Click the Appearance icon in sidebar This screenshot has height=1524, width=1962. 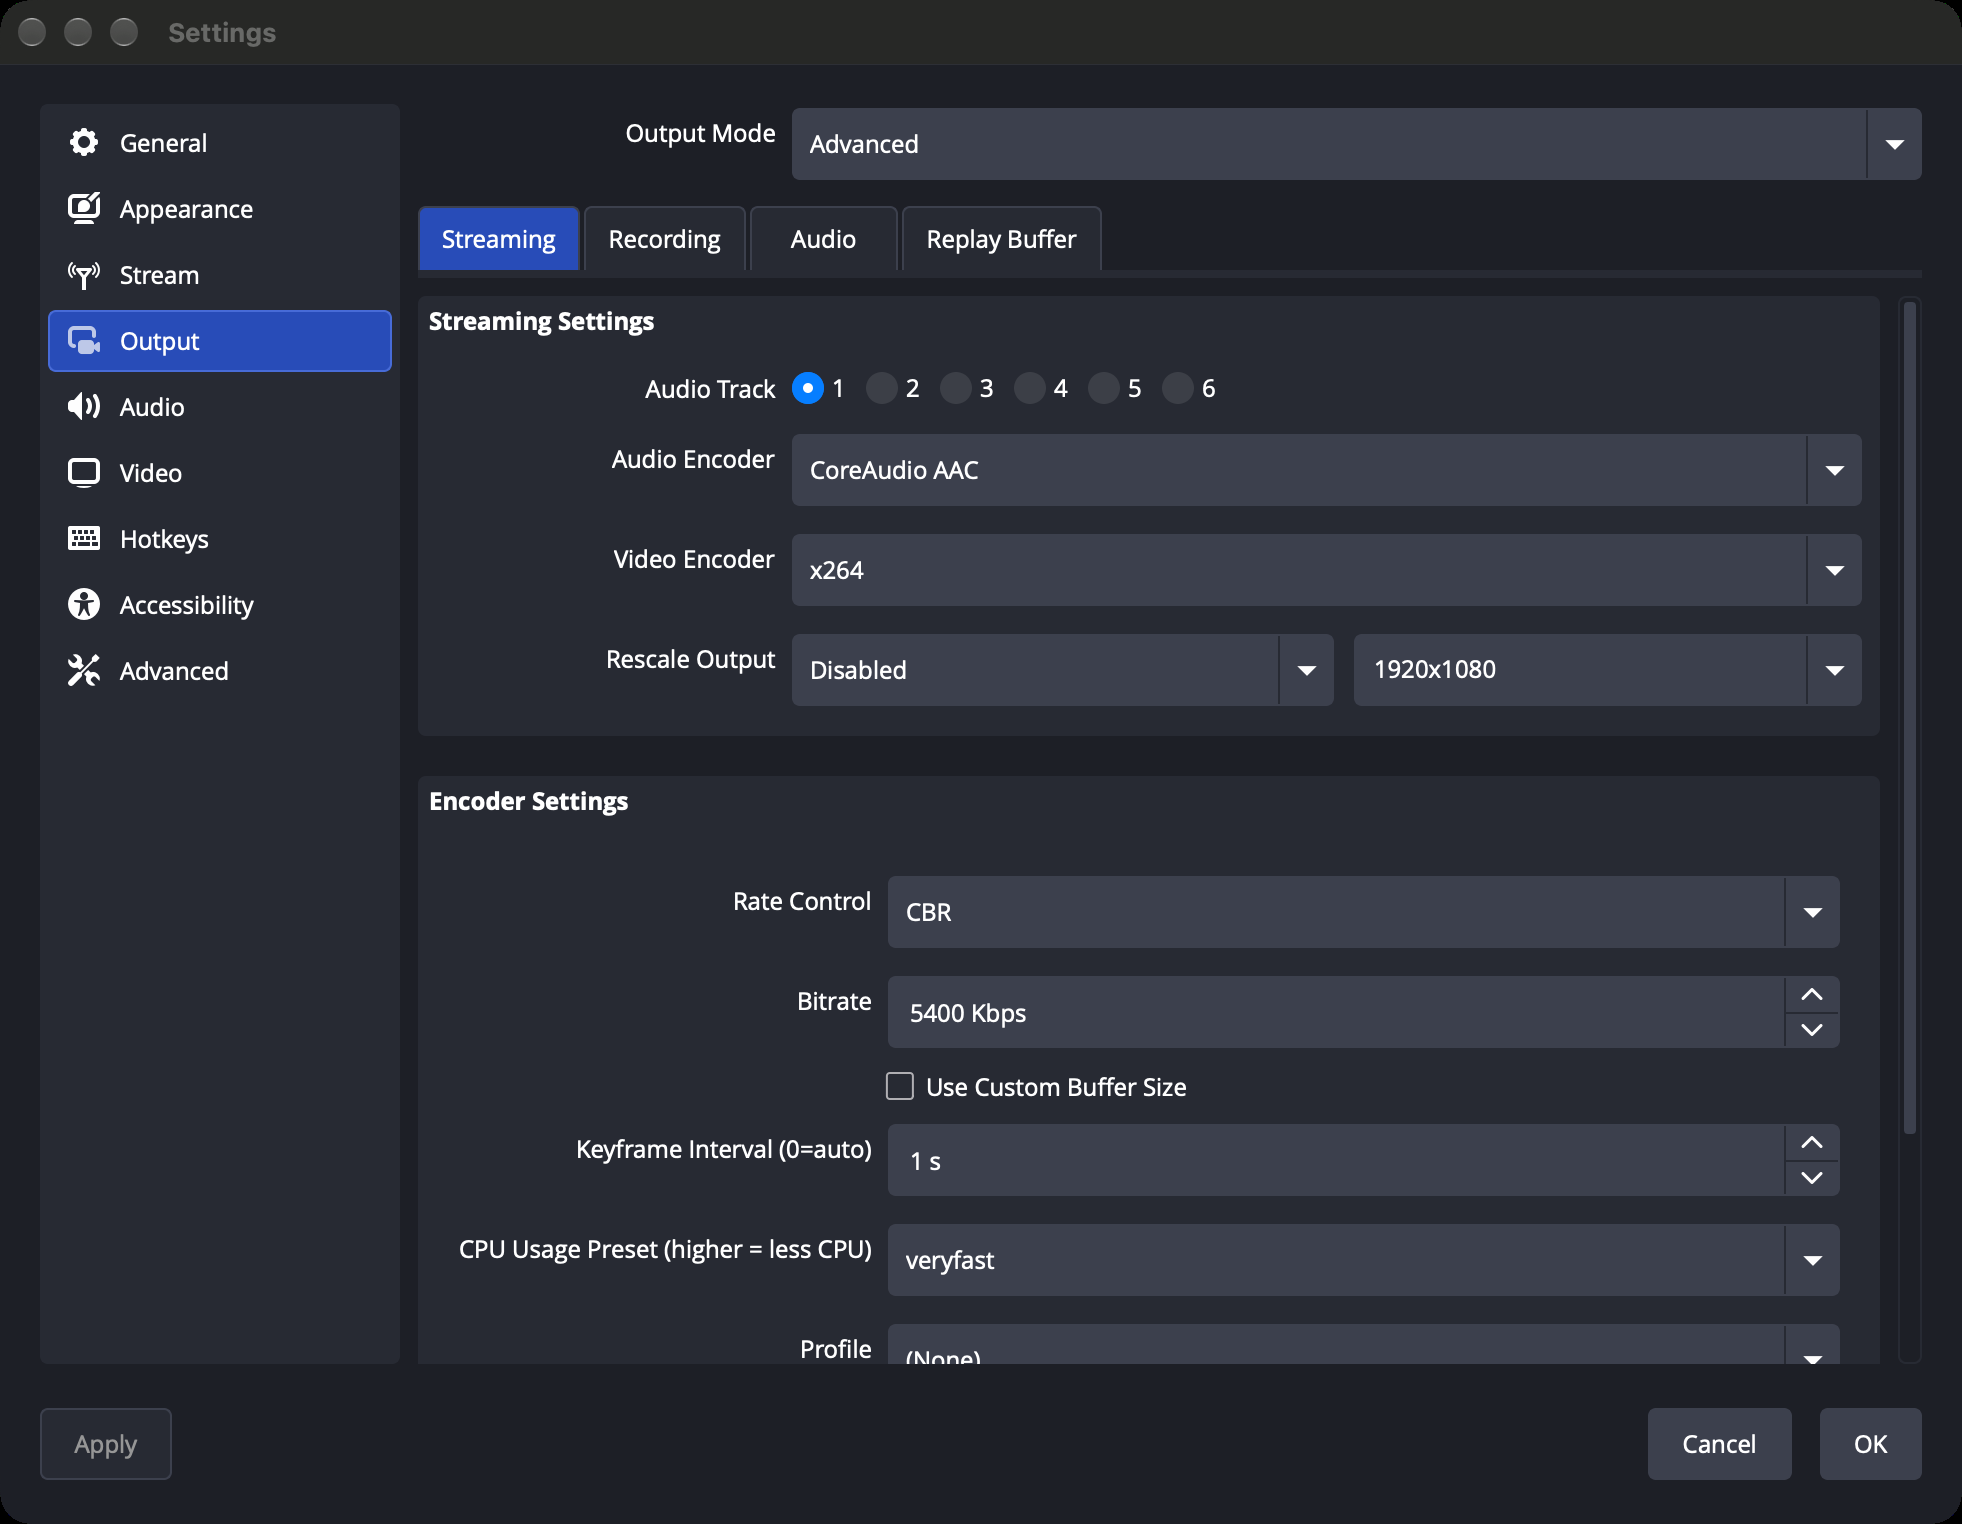click(x=84, y=209)
